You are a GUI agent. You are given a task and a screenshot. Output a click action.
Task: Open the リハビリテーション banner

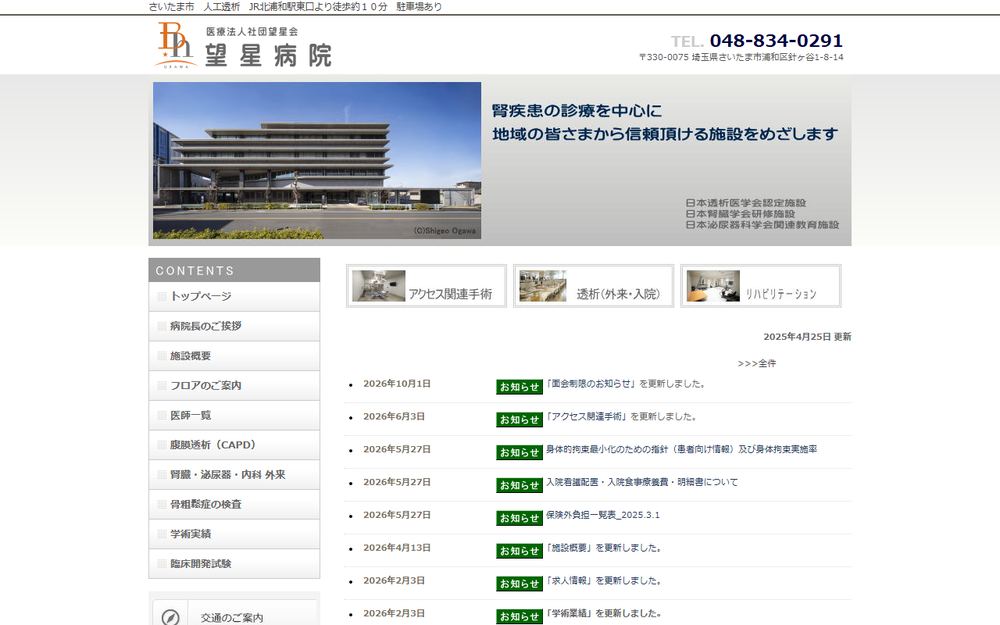(x=760, y=286)
